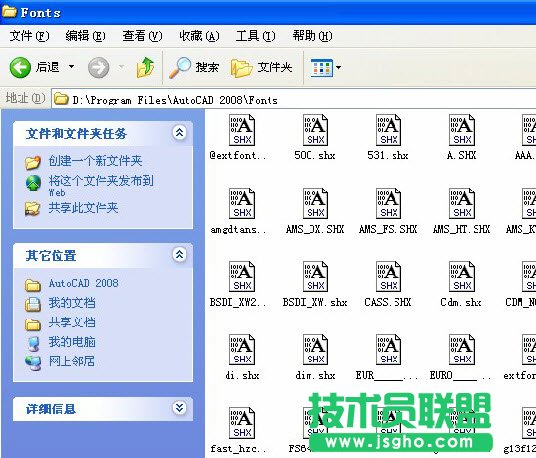Go up one folder level
The height and width of the screenshot is (458, 536).
coord(146,67)
